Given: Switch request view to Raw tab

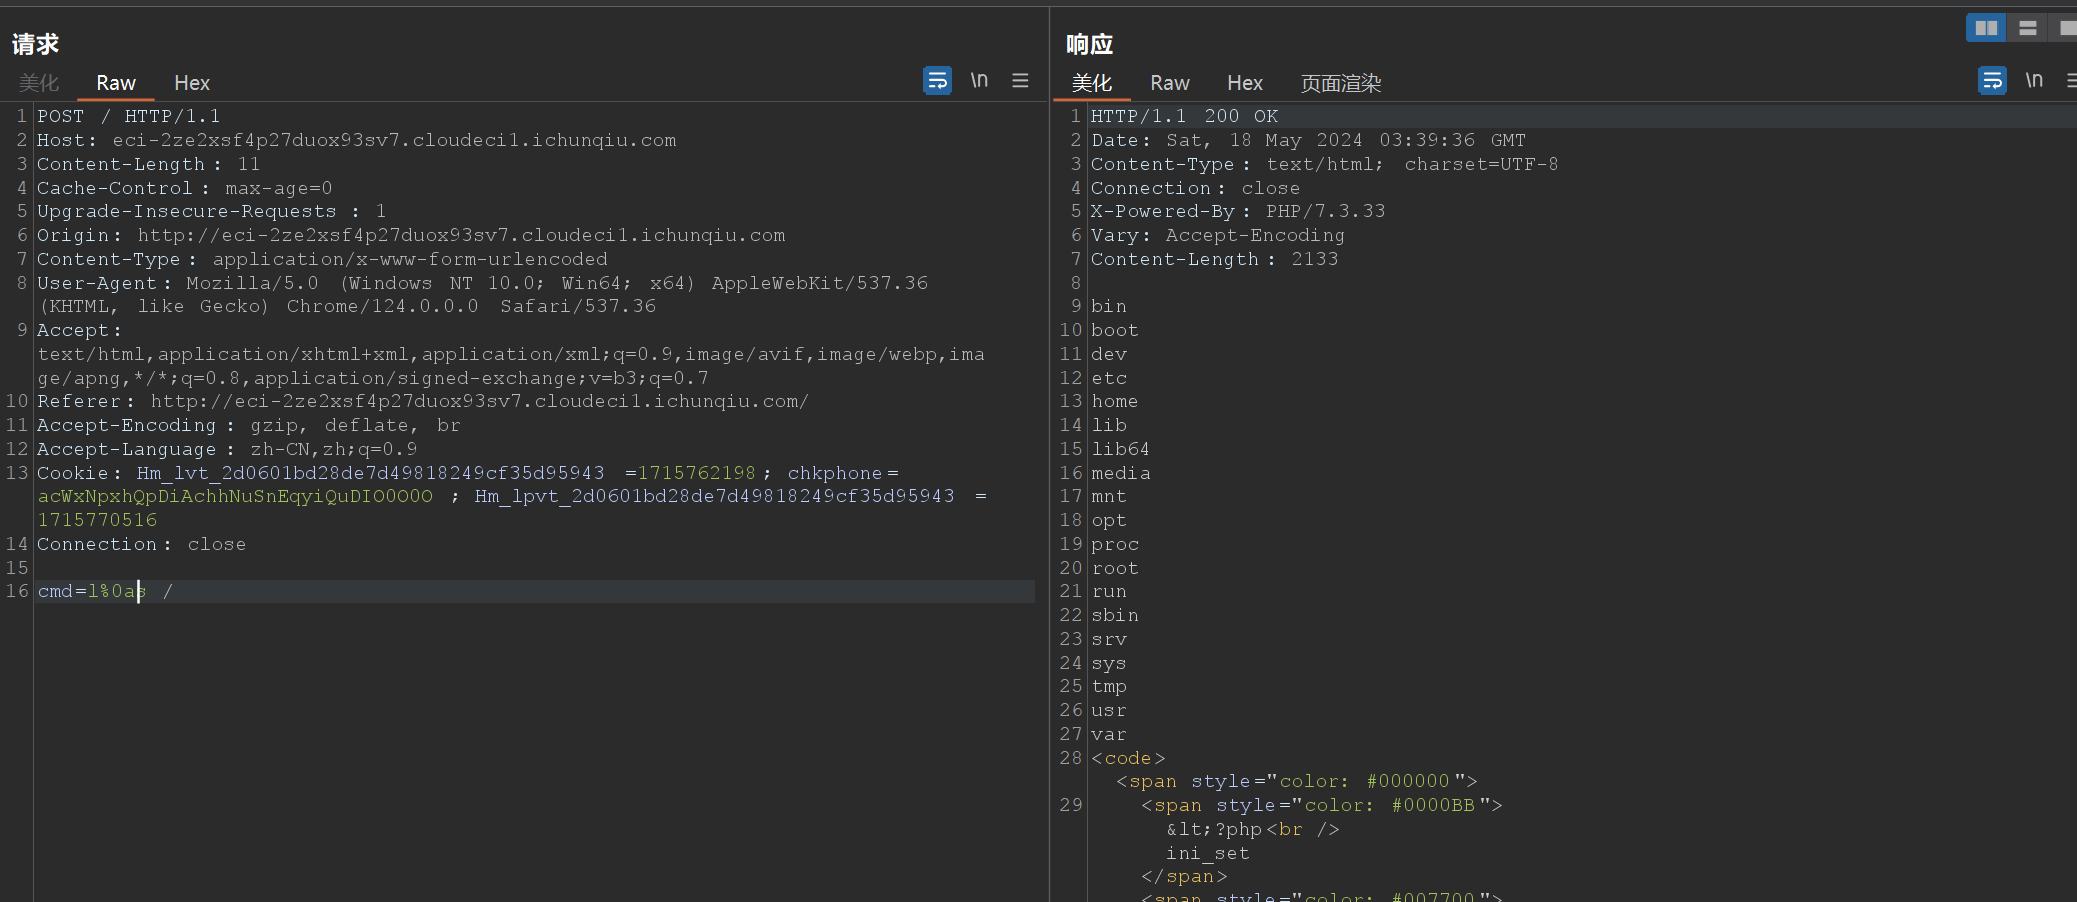Looking at the screenshot, I should click(x=116, y=83).
